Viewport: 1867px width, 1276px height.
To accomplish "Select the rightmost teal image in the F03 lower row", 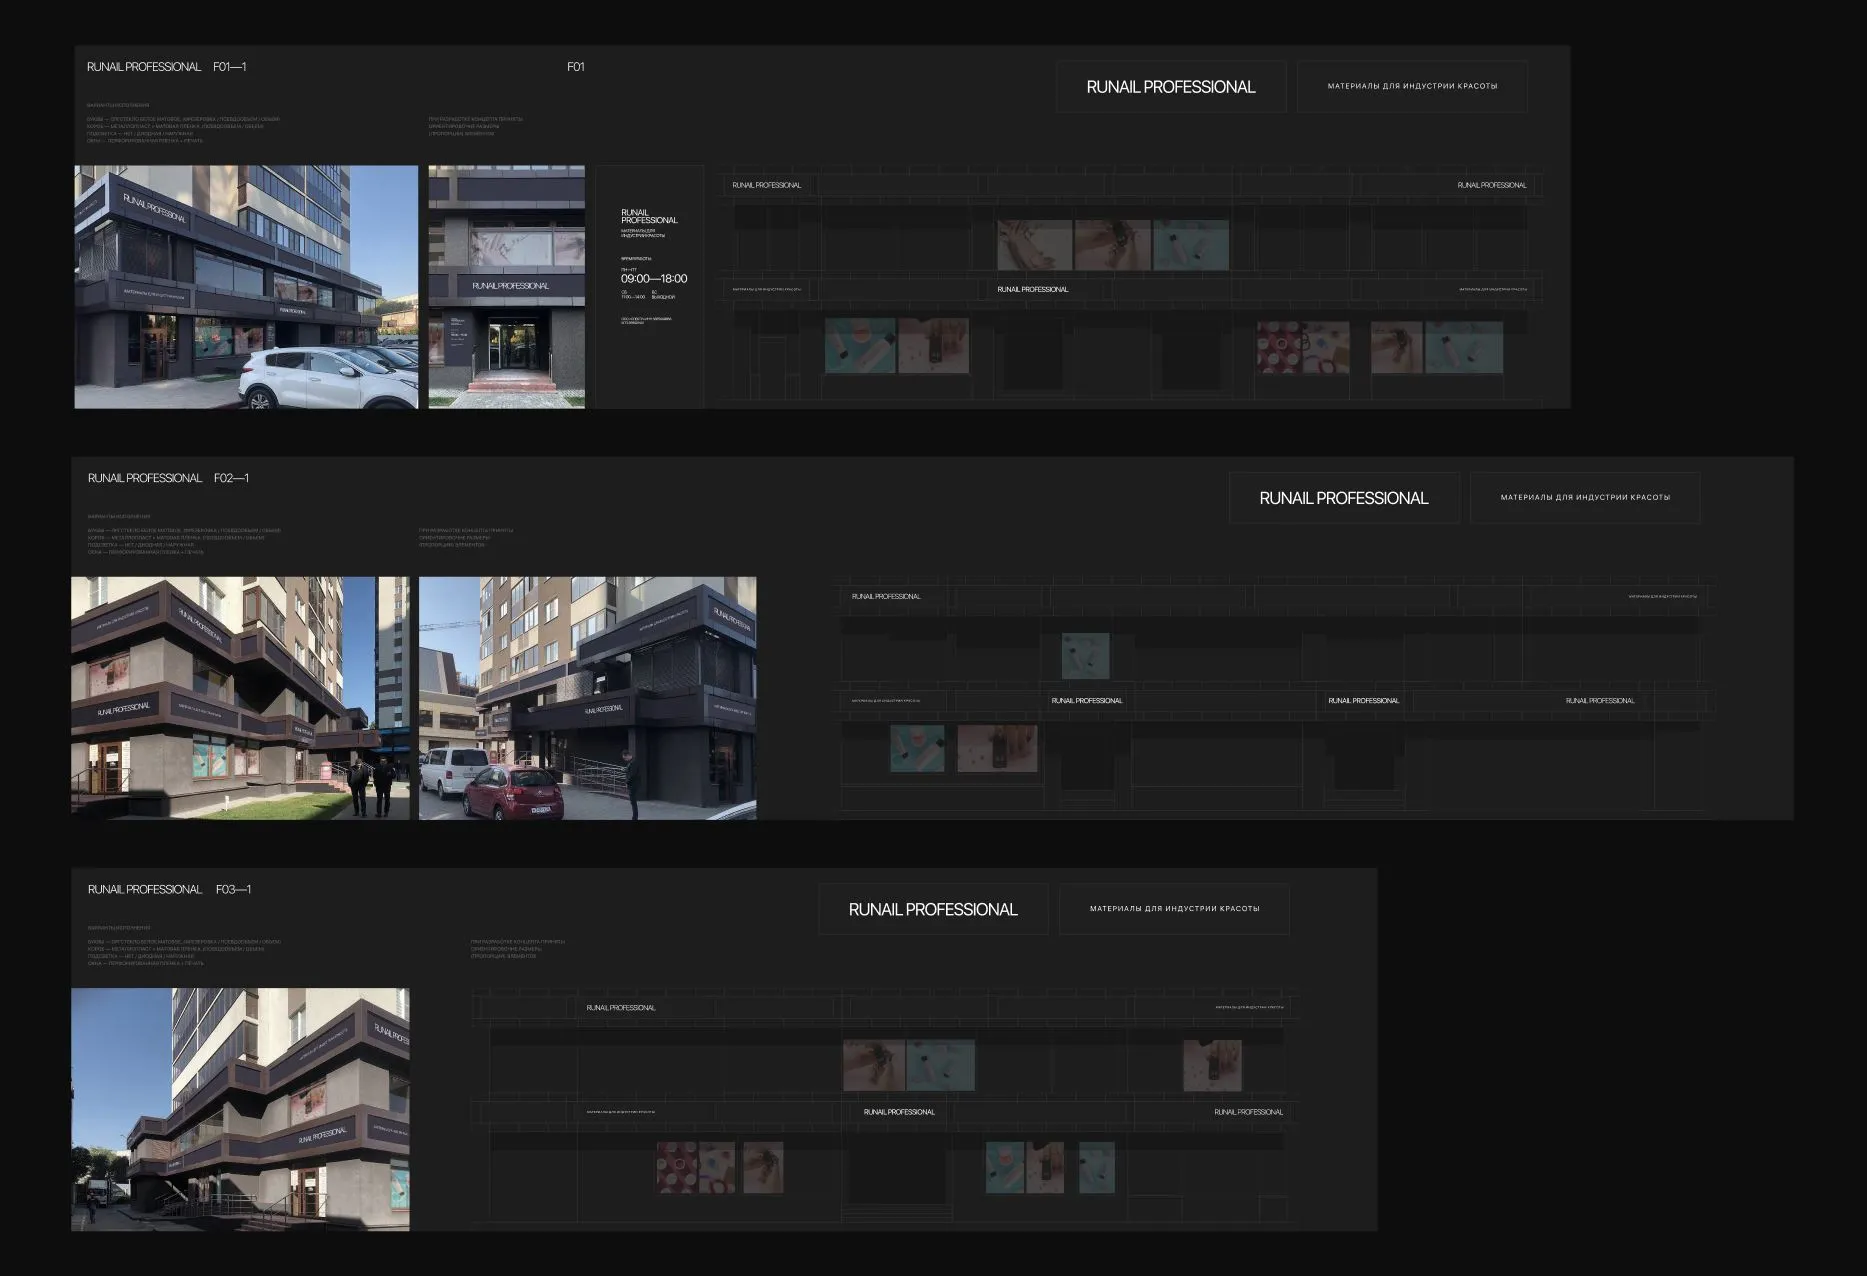I will pos(1097,1167).
